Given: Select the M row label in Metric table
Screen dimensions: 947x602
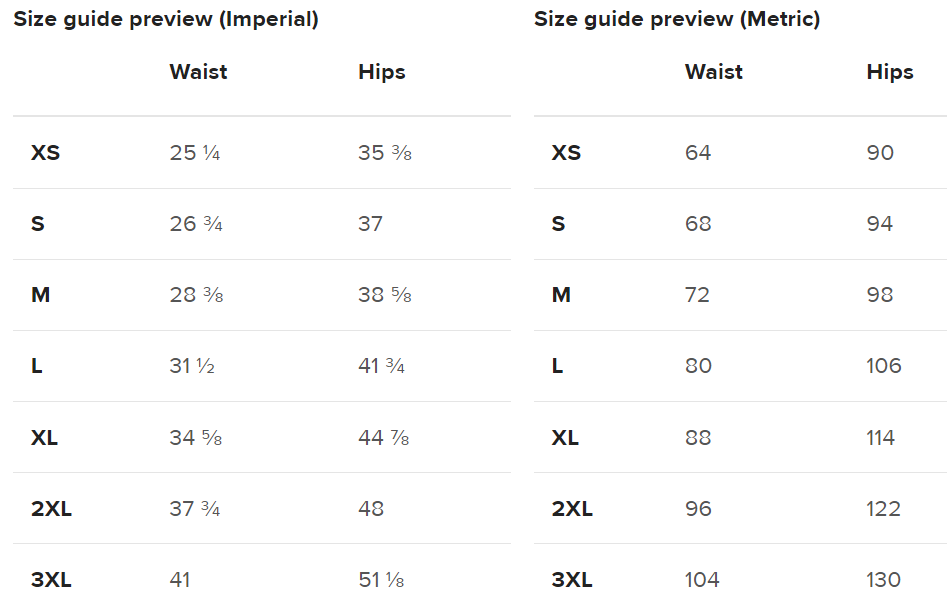Looking at the screenshot, I should click(561, 295).
